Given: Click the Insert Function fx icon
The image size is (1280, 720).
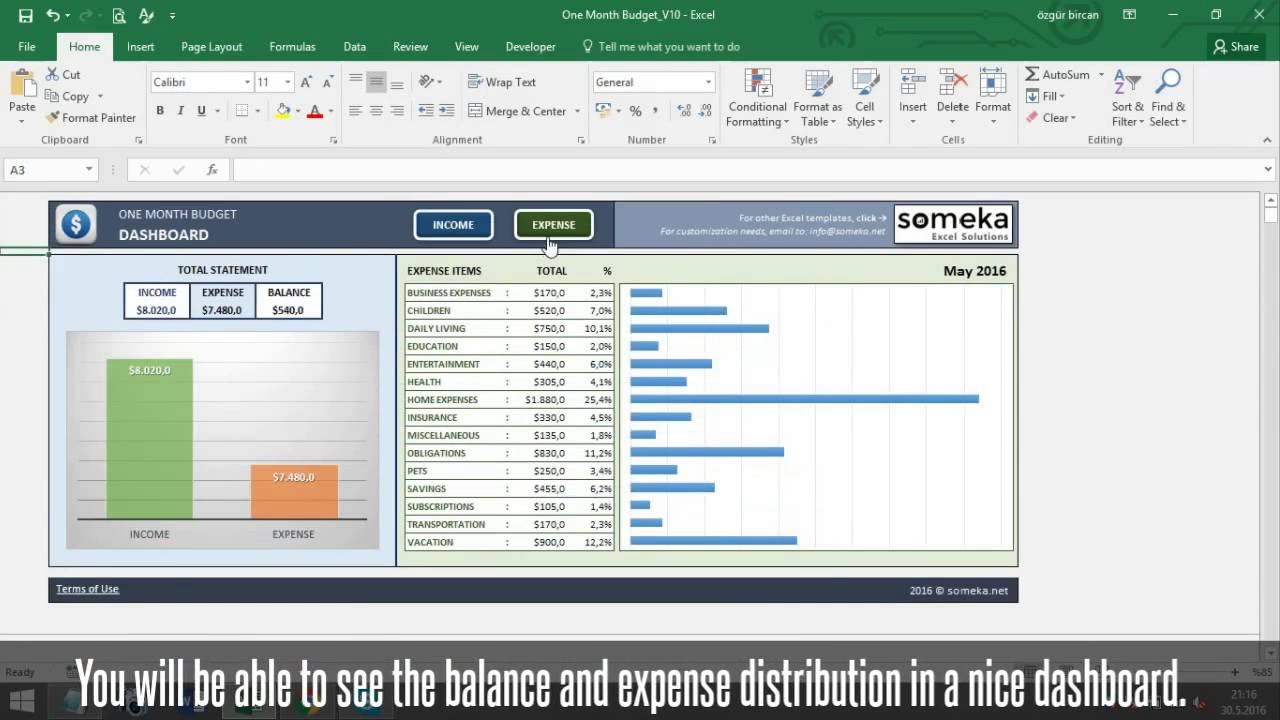Looking at the screenshot, I should tap(212, 170).
